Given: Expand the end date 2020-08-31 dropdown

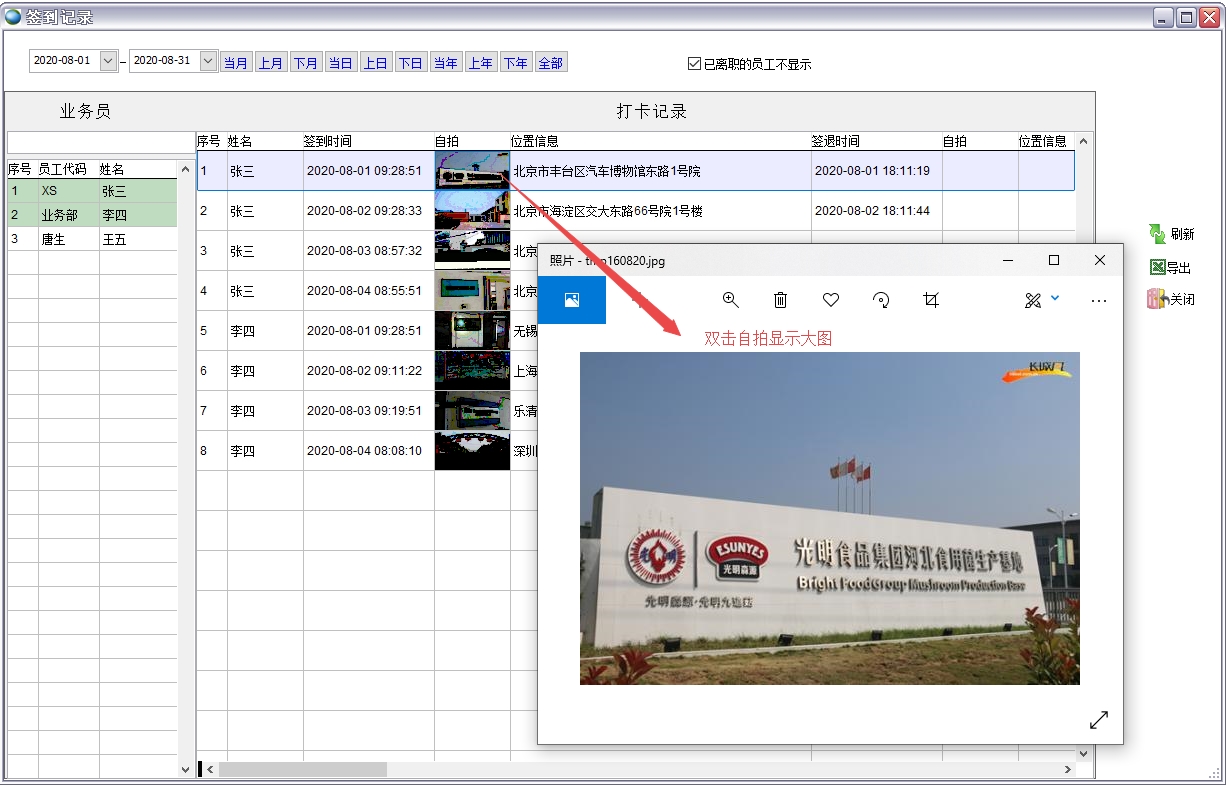Looking at the screenshot, I should click(x=208, y=61).
